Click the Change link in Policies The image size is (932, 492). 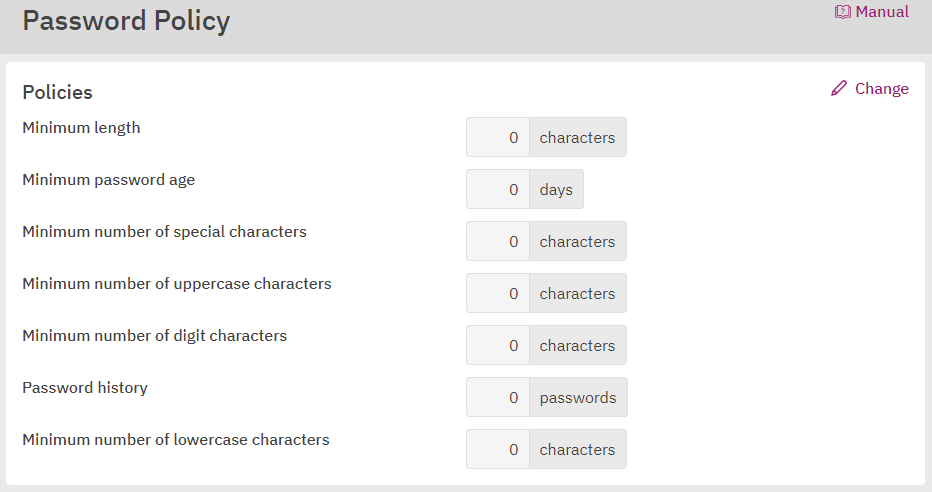[870, 89]
